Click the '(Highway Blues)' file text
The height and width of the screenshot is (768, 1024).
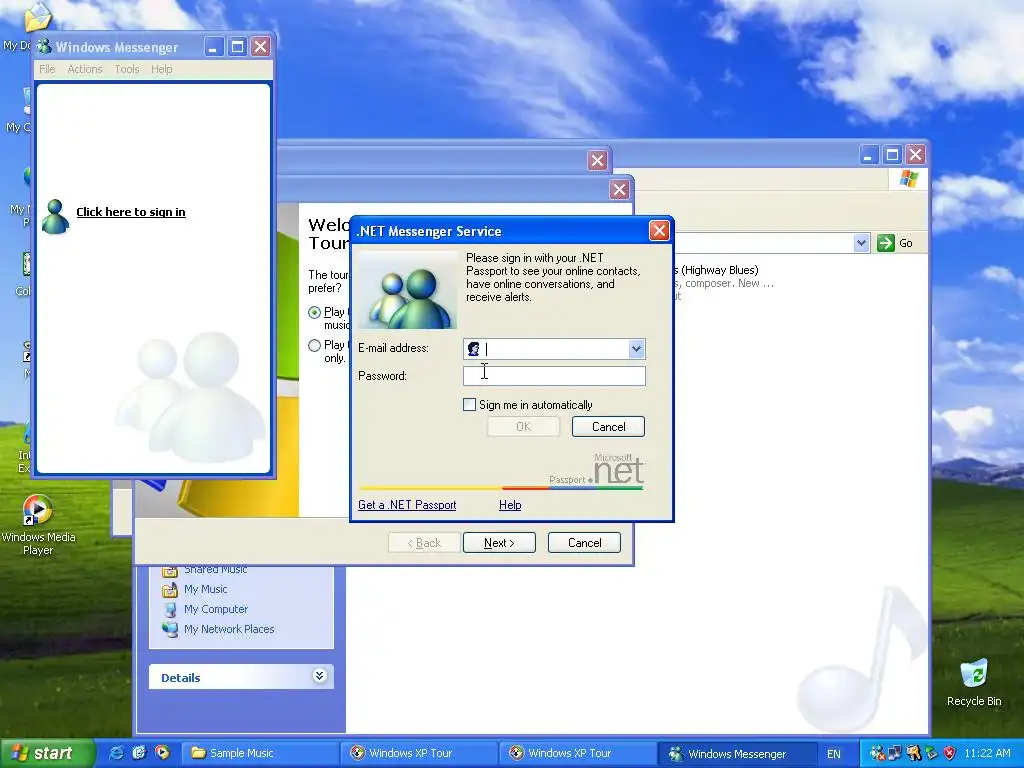click(x=720, y=270)
